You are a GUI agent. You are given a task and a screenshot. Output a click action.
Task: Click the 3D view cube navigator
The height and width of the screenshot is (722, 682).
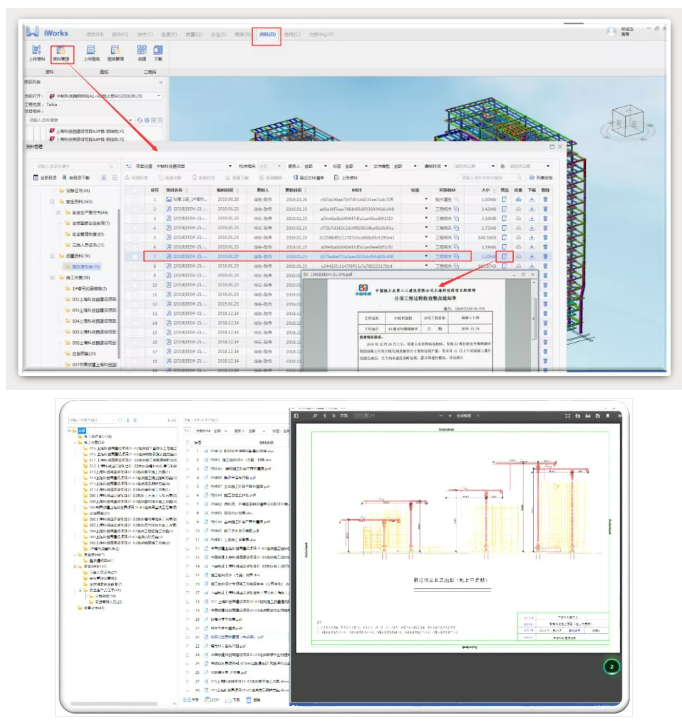(627, 122)
